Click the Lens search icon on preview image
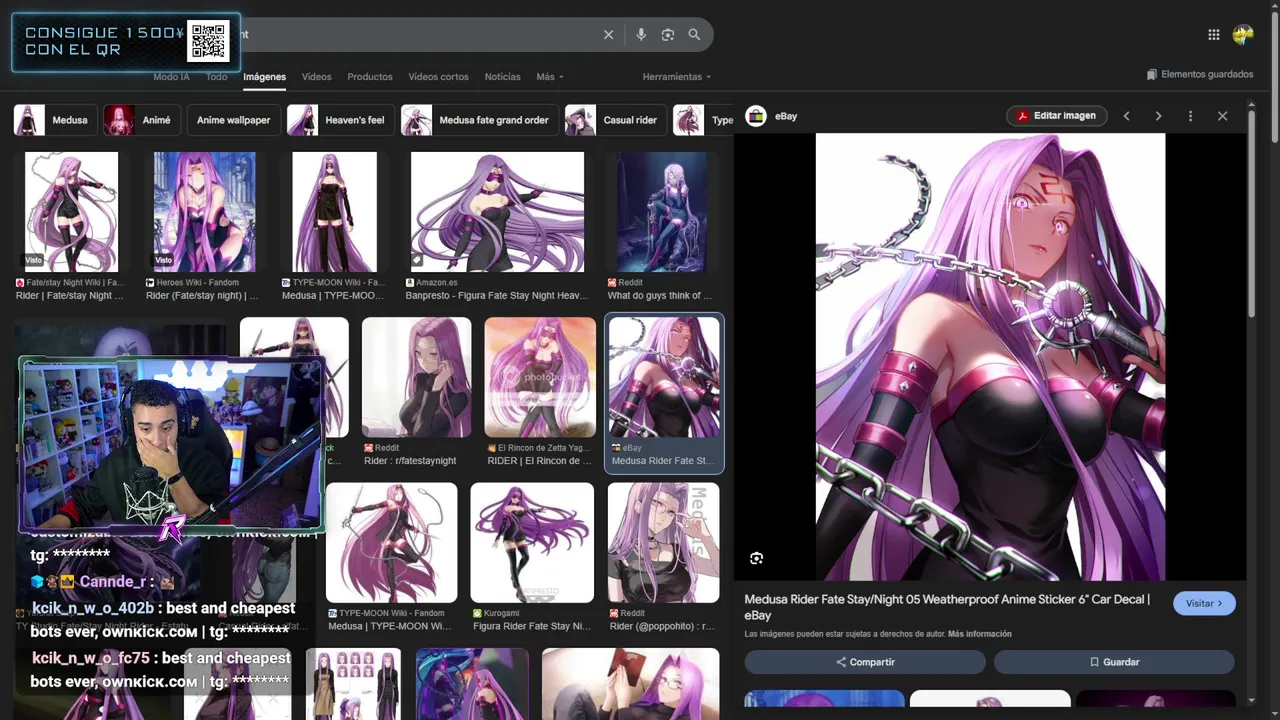The image size is (1280, 720). click(756, 558)
